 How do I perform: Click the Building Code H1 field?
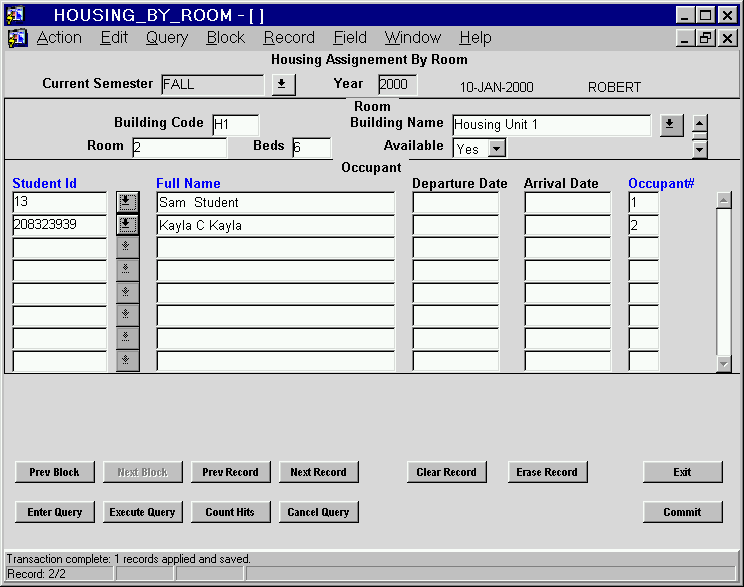[x=236, y=125]
